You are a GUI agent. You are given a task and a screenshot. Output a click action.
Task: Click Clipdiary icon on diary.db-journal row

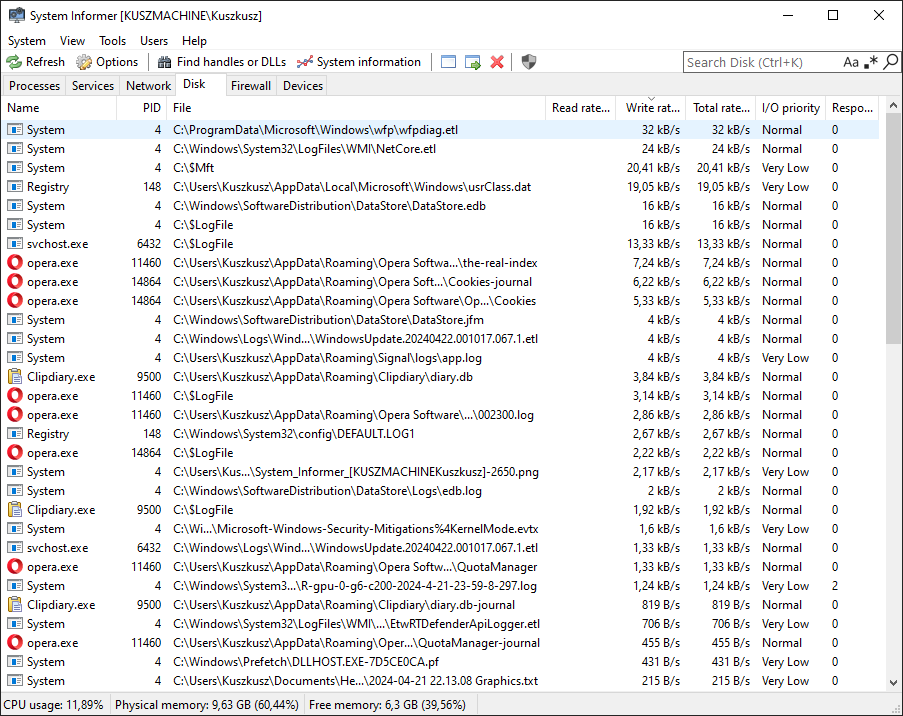coord(15,605)
